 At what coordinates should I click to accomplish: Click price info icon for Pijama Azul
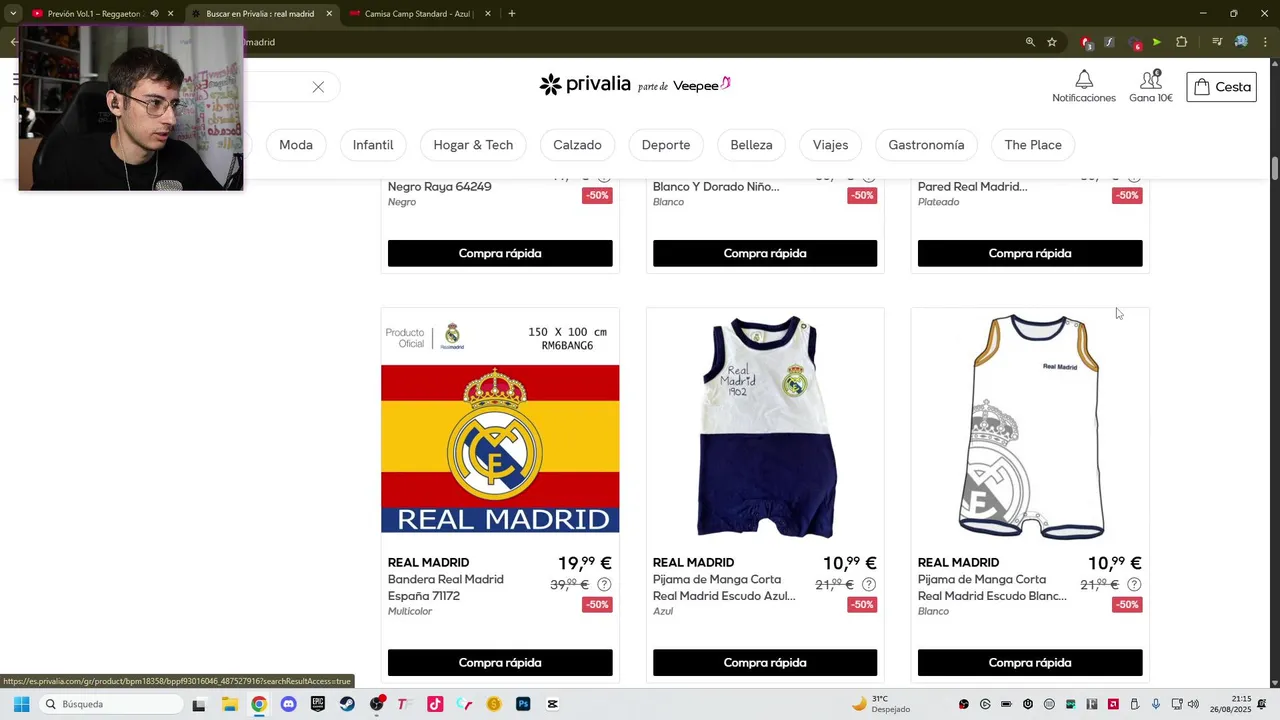(869, 584)
